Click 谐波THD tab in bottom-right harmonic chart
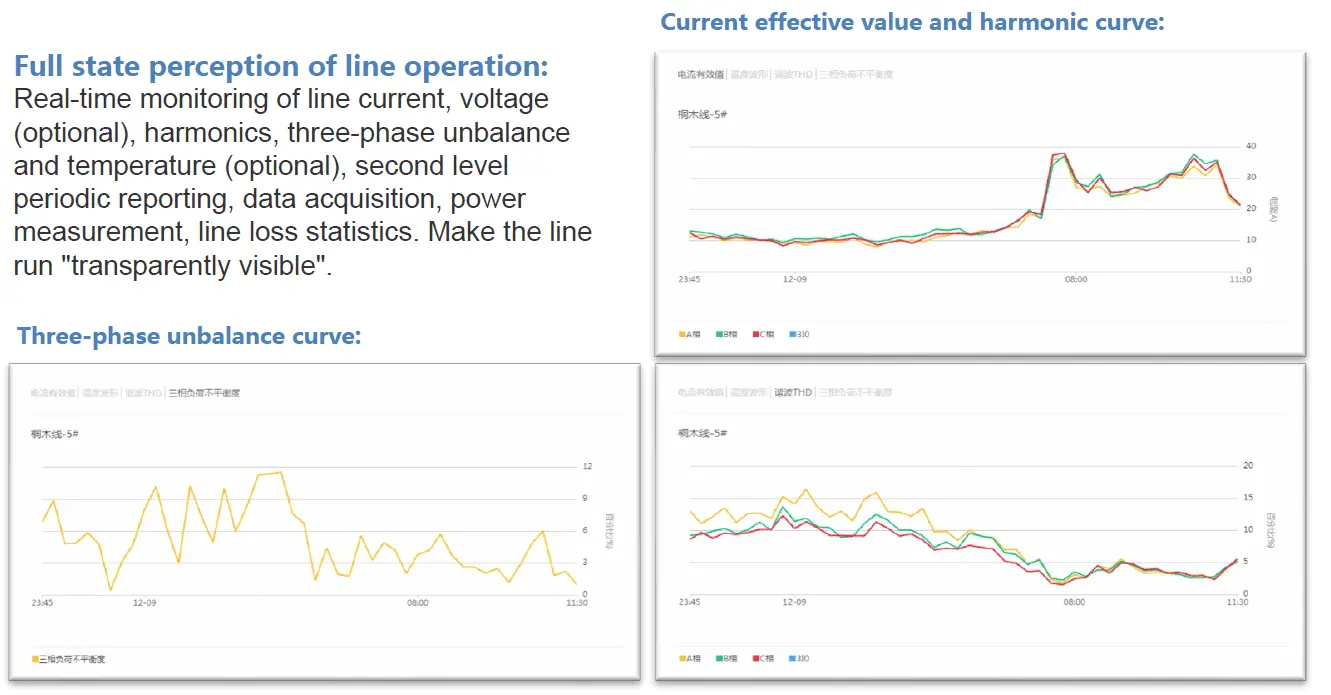This screenshot has width=1331, height=695. click(x=793, y=393)
